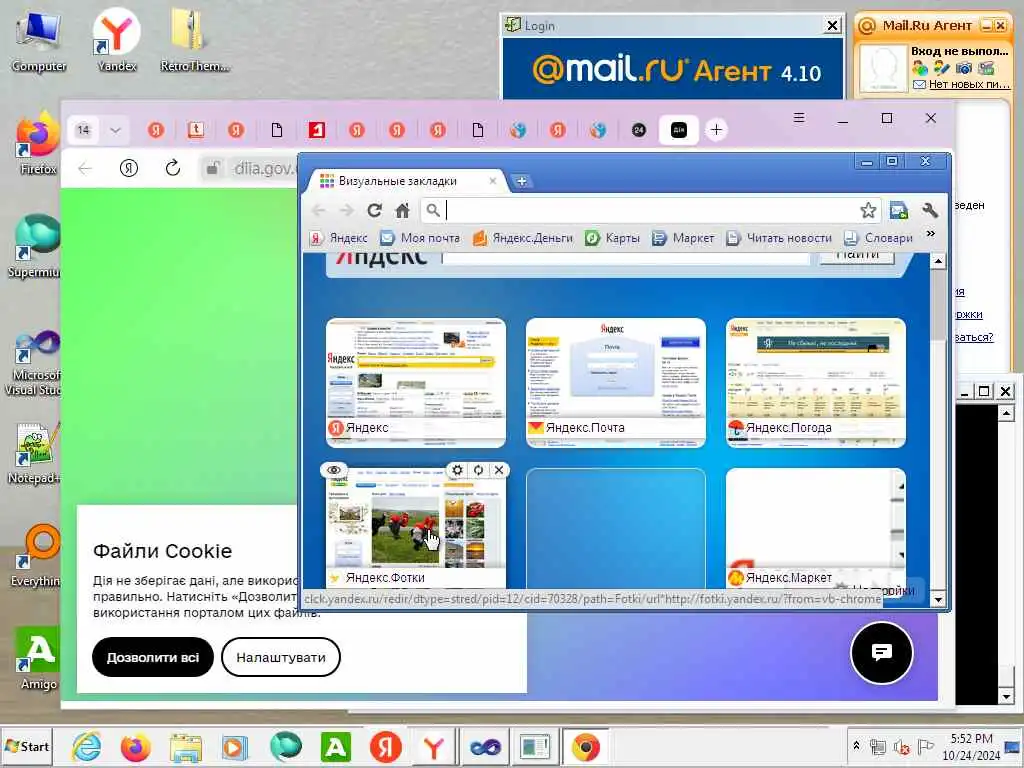Screen dimensions: 1024x768
Task: Show hidden tray icons arrow
Action: pos(857,746)
